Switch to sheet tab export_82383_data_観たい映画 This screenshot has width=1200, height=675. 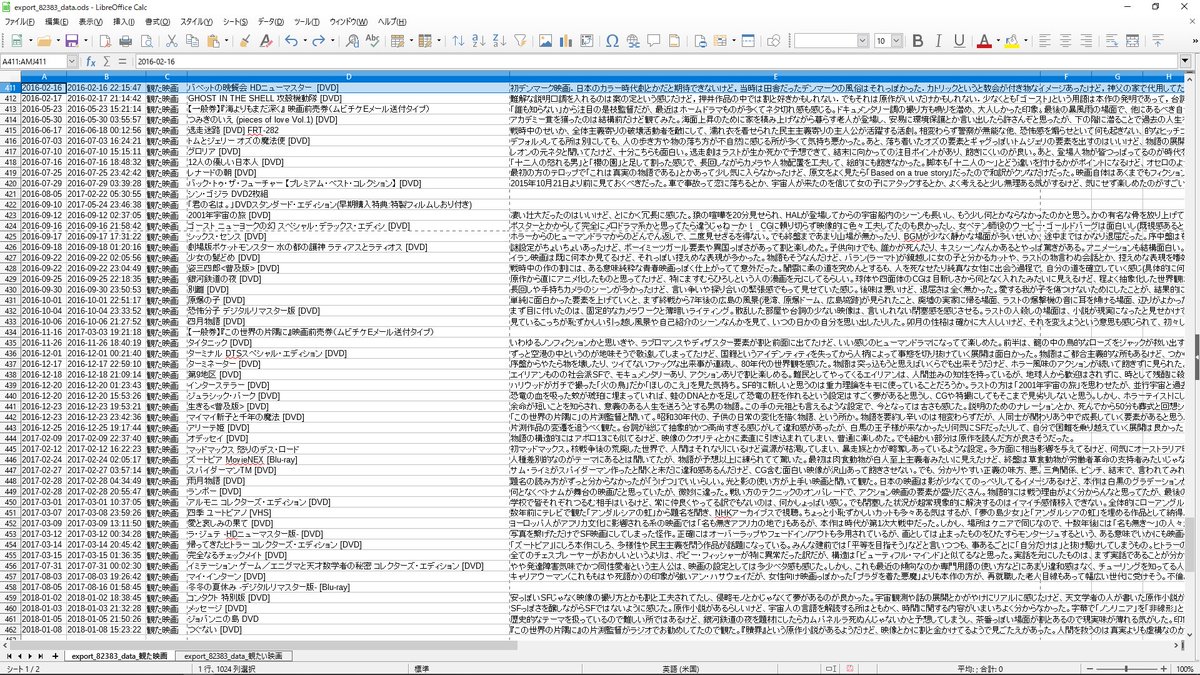[x=234, y=656]
